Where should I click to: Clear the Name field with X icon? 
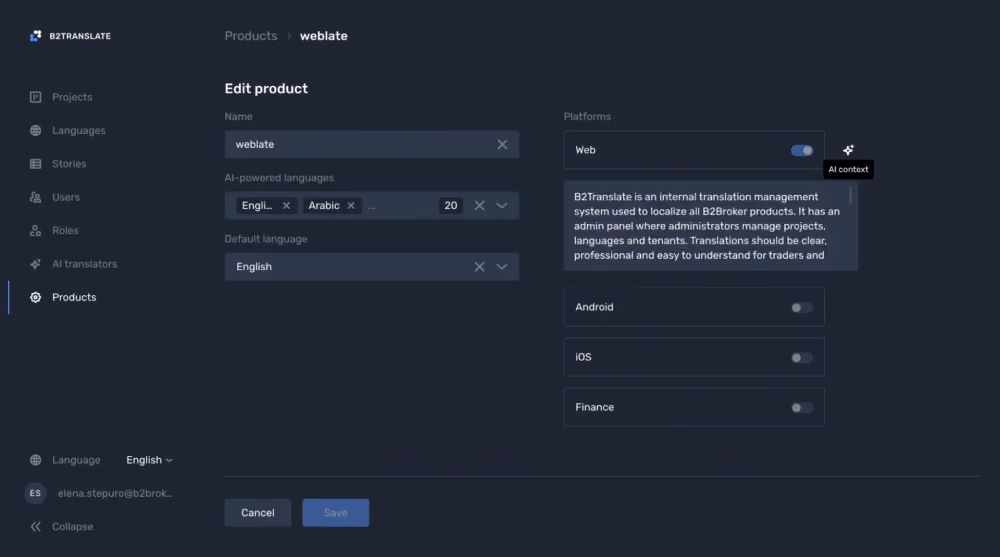pyautogui.click(x=503, y=144)
